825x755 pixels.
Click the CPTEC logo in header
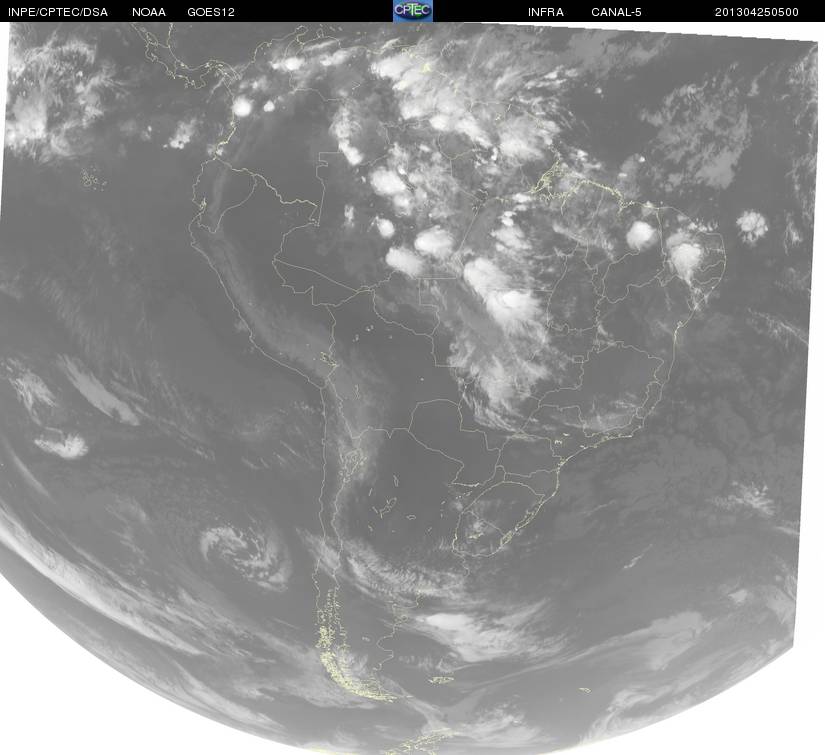point(413,11)
